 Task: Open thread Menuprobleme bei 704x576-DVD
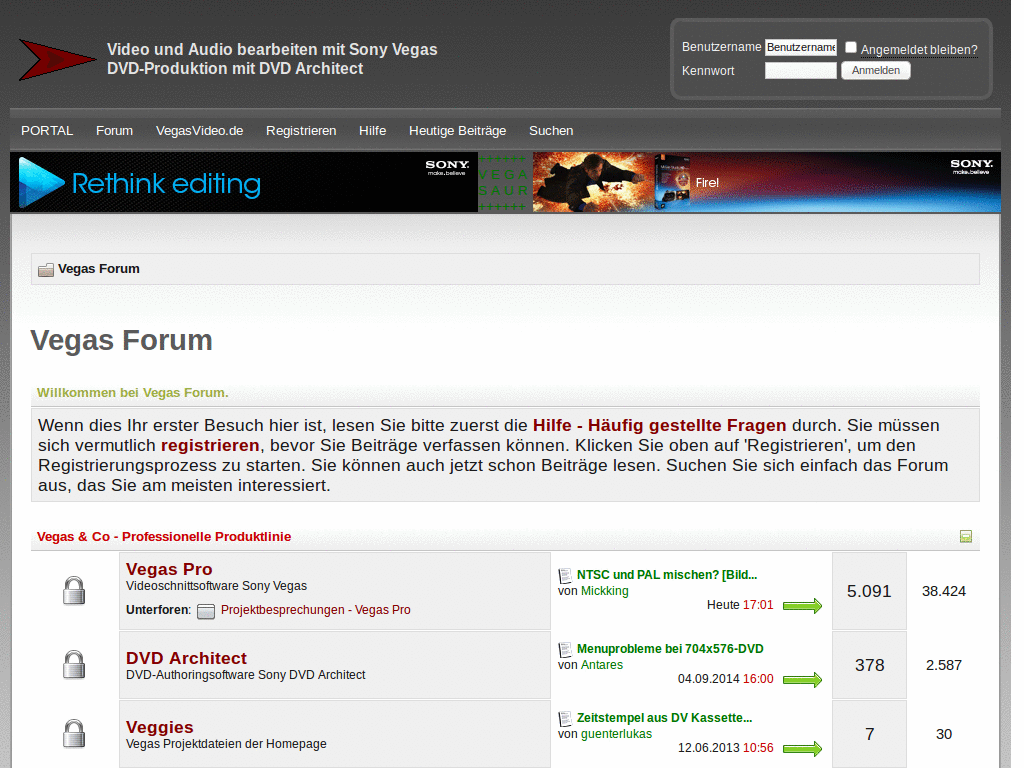coord(670,648)
